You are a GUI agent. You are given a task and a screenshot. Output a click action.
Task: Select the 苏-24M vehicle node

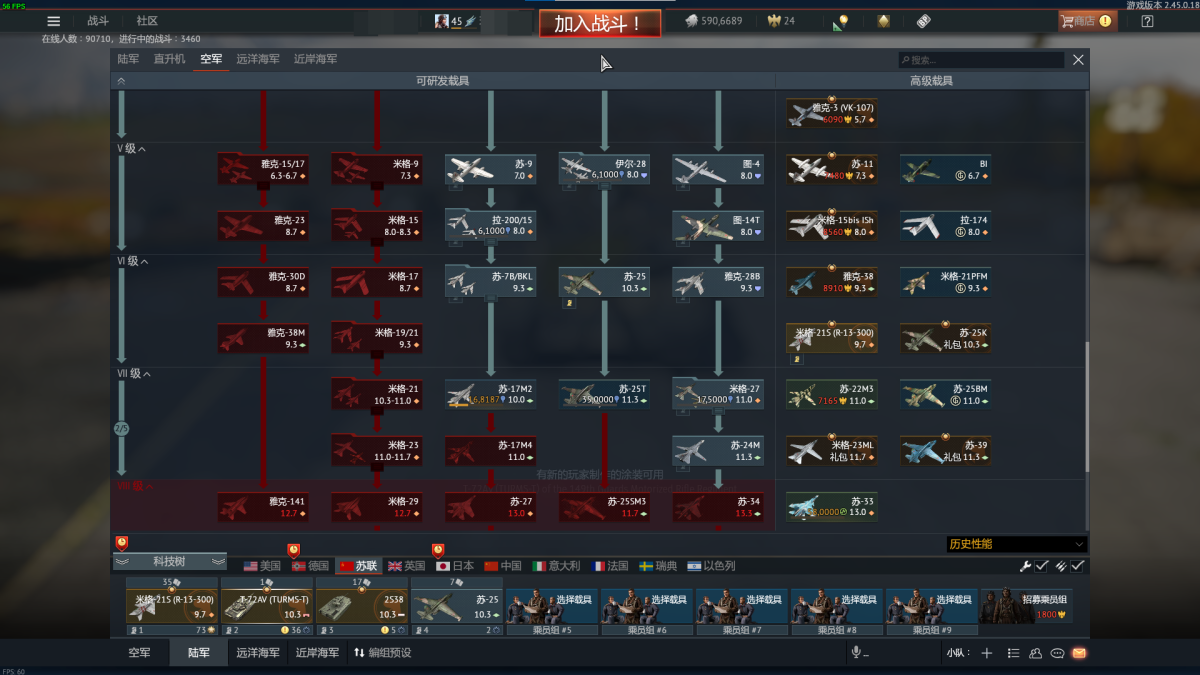(x=718, y=451)
